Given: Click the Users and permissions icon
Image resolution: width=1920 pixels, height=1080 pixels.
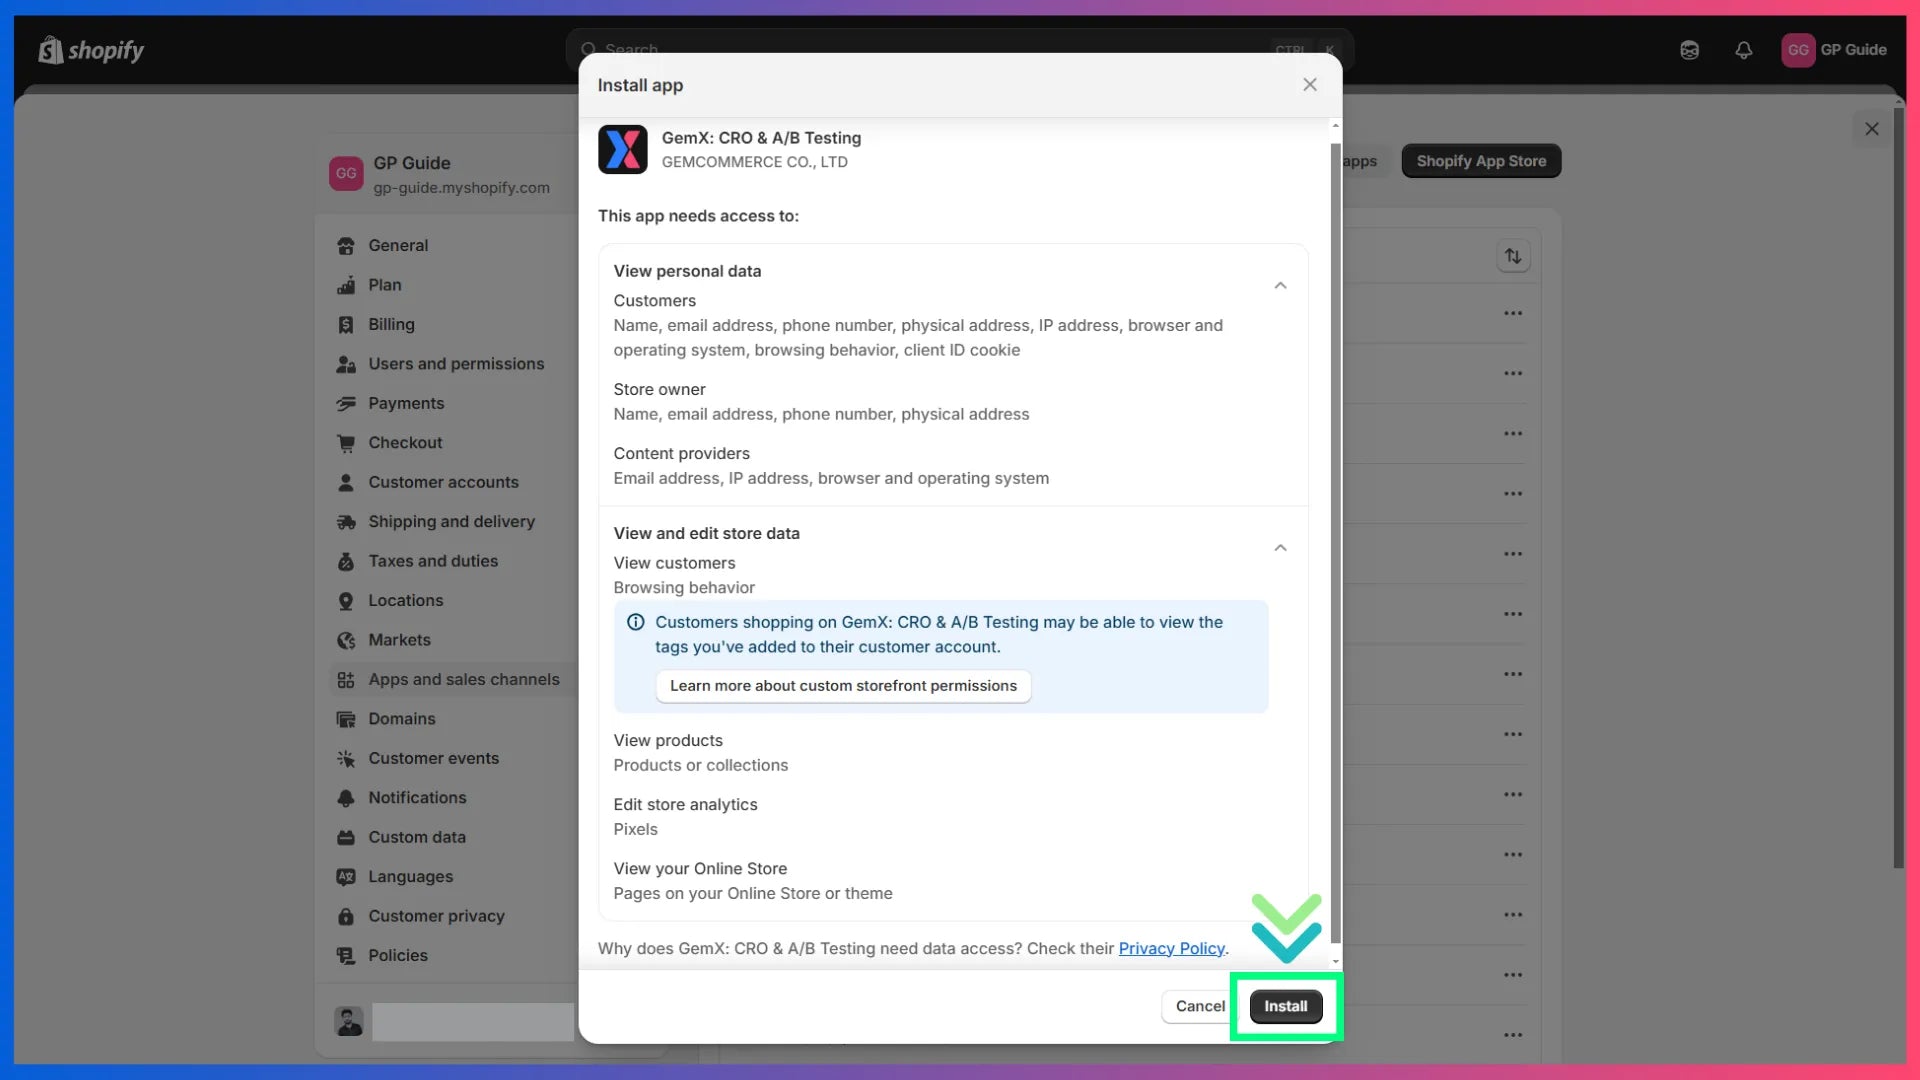Looking at the screenshot, I should 346,364.
